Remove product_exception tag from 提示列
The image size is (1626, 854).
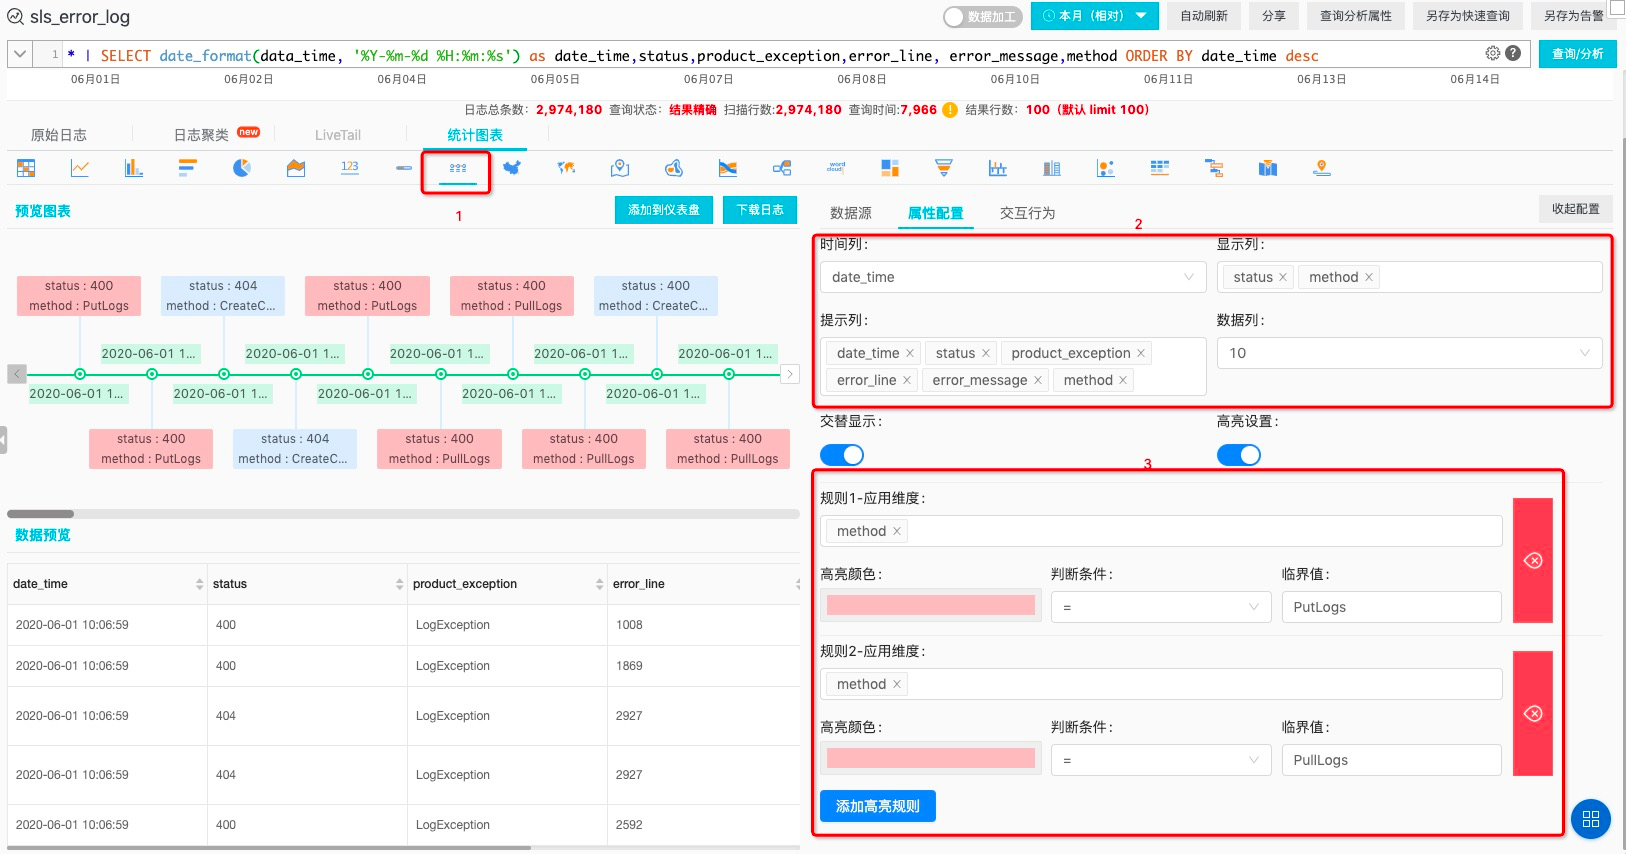click(x=1141, y=353)
